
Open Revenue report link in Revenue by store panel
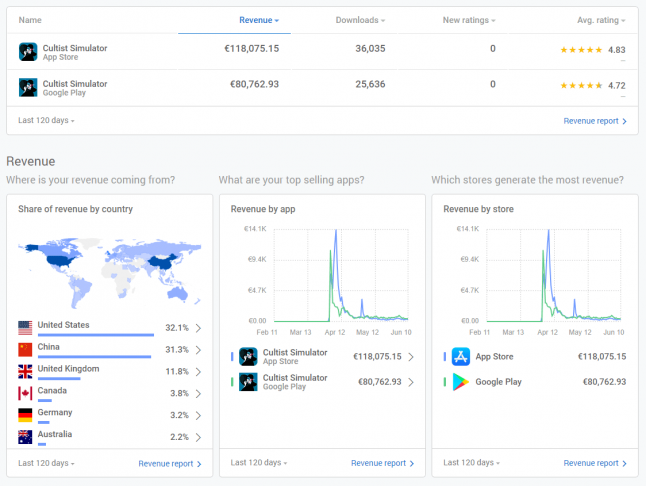coord(595,463)
